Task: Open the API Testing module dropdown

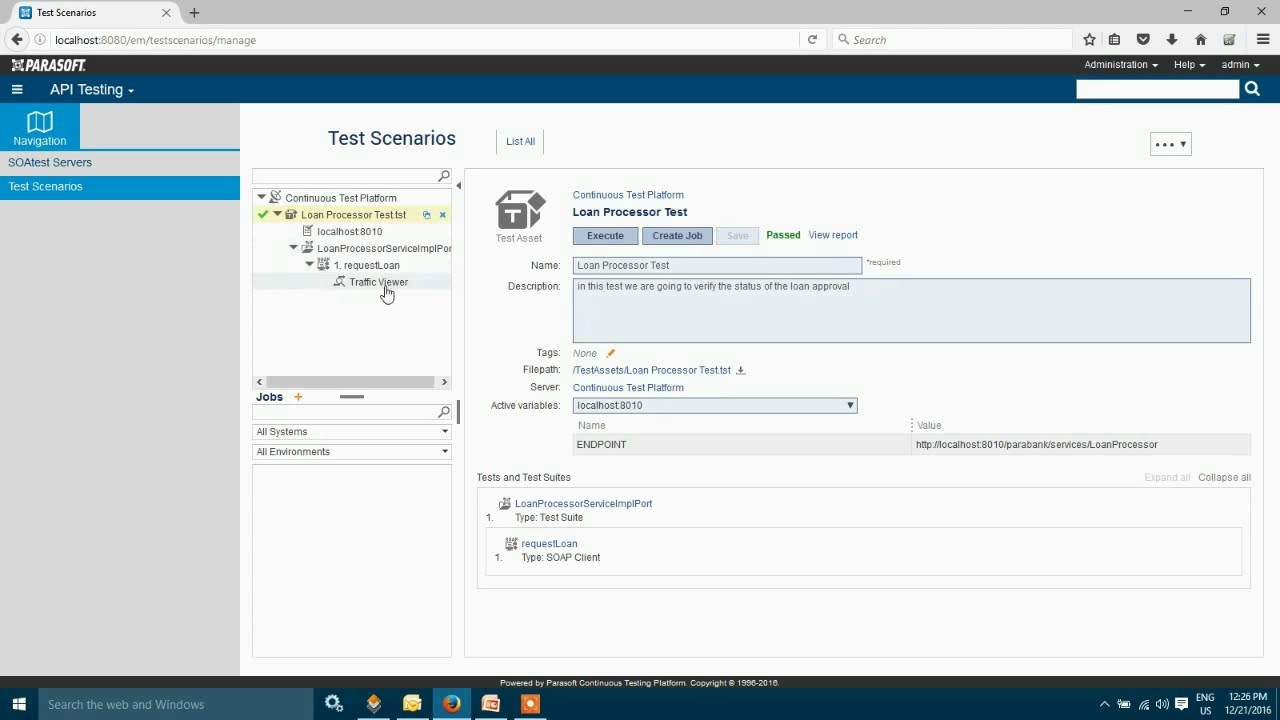Action: (92, 89)
